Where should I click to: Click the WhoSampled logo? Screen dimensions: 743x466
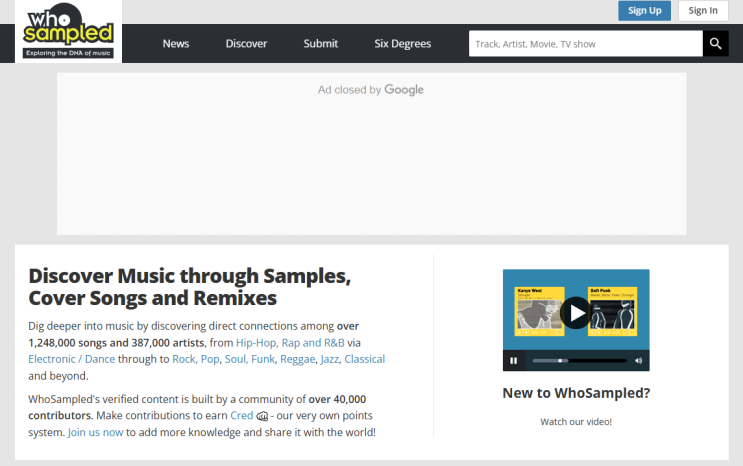68,31
